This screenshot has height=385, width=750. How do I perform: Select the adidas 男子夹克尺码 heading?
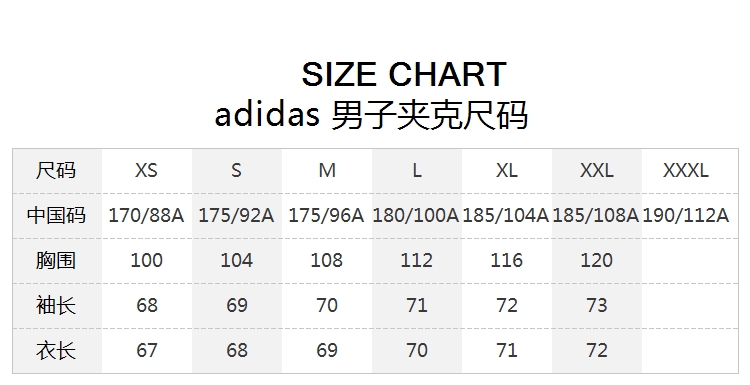[371, 115]
